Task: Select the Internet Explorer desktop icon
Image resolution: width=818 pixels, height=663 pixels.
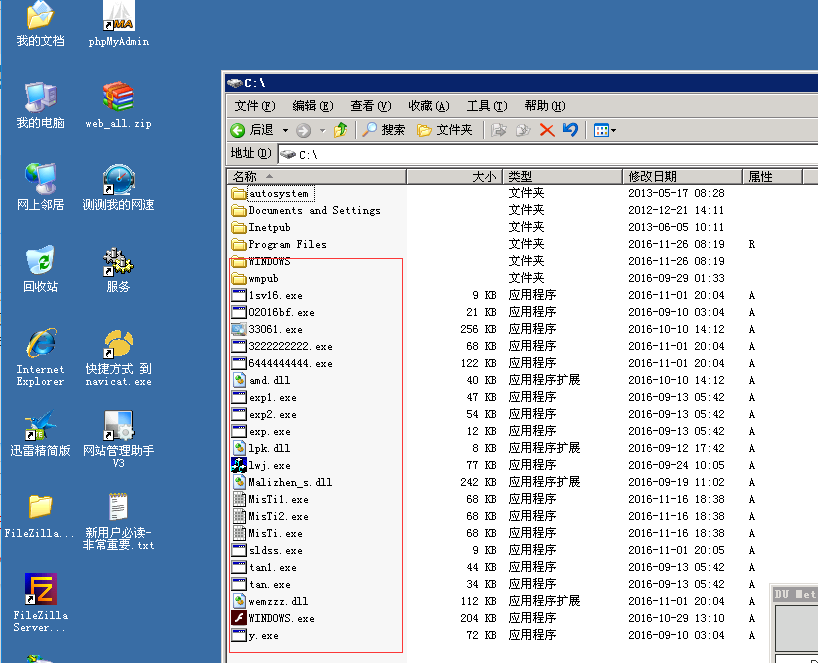Action: tap(40, 346)
